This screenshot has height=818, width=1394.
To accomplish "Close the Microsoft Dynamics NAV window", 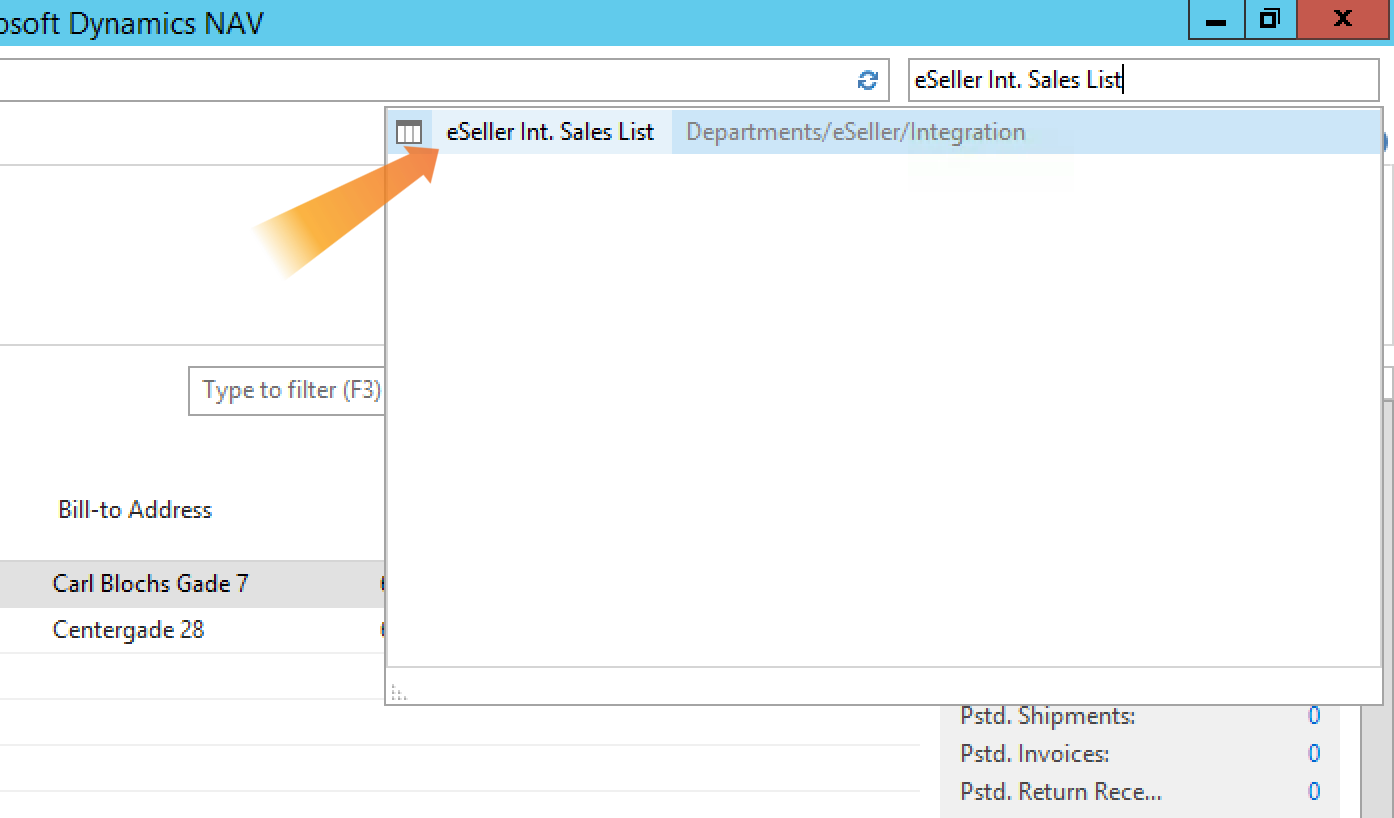I will (1342, 20).
